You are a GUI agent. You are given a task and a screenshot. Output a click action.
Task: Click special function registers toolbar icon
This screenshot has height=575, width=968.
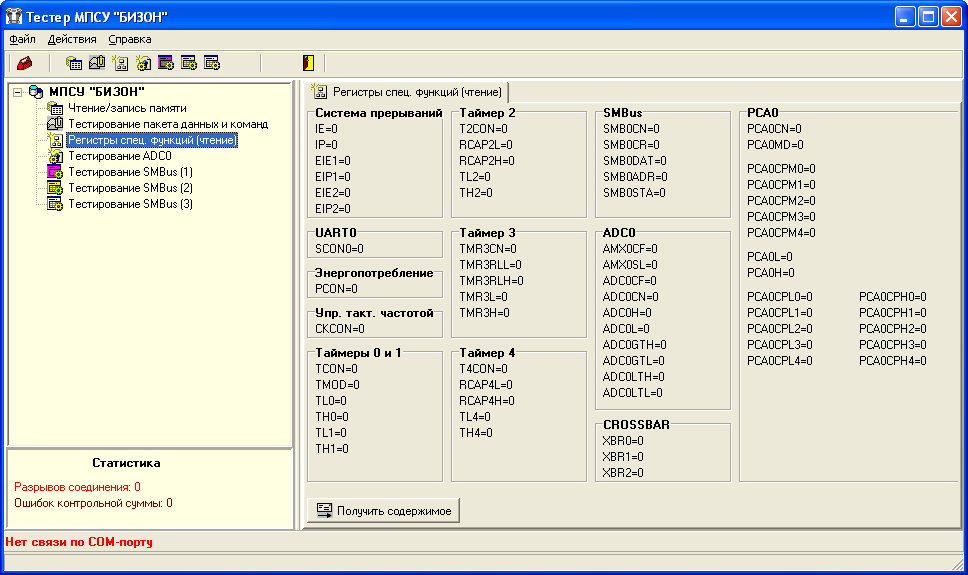(x=120, y=63)
